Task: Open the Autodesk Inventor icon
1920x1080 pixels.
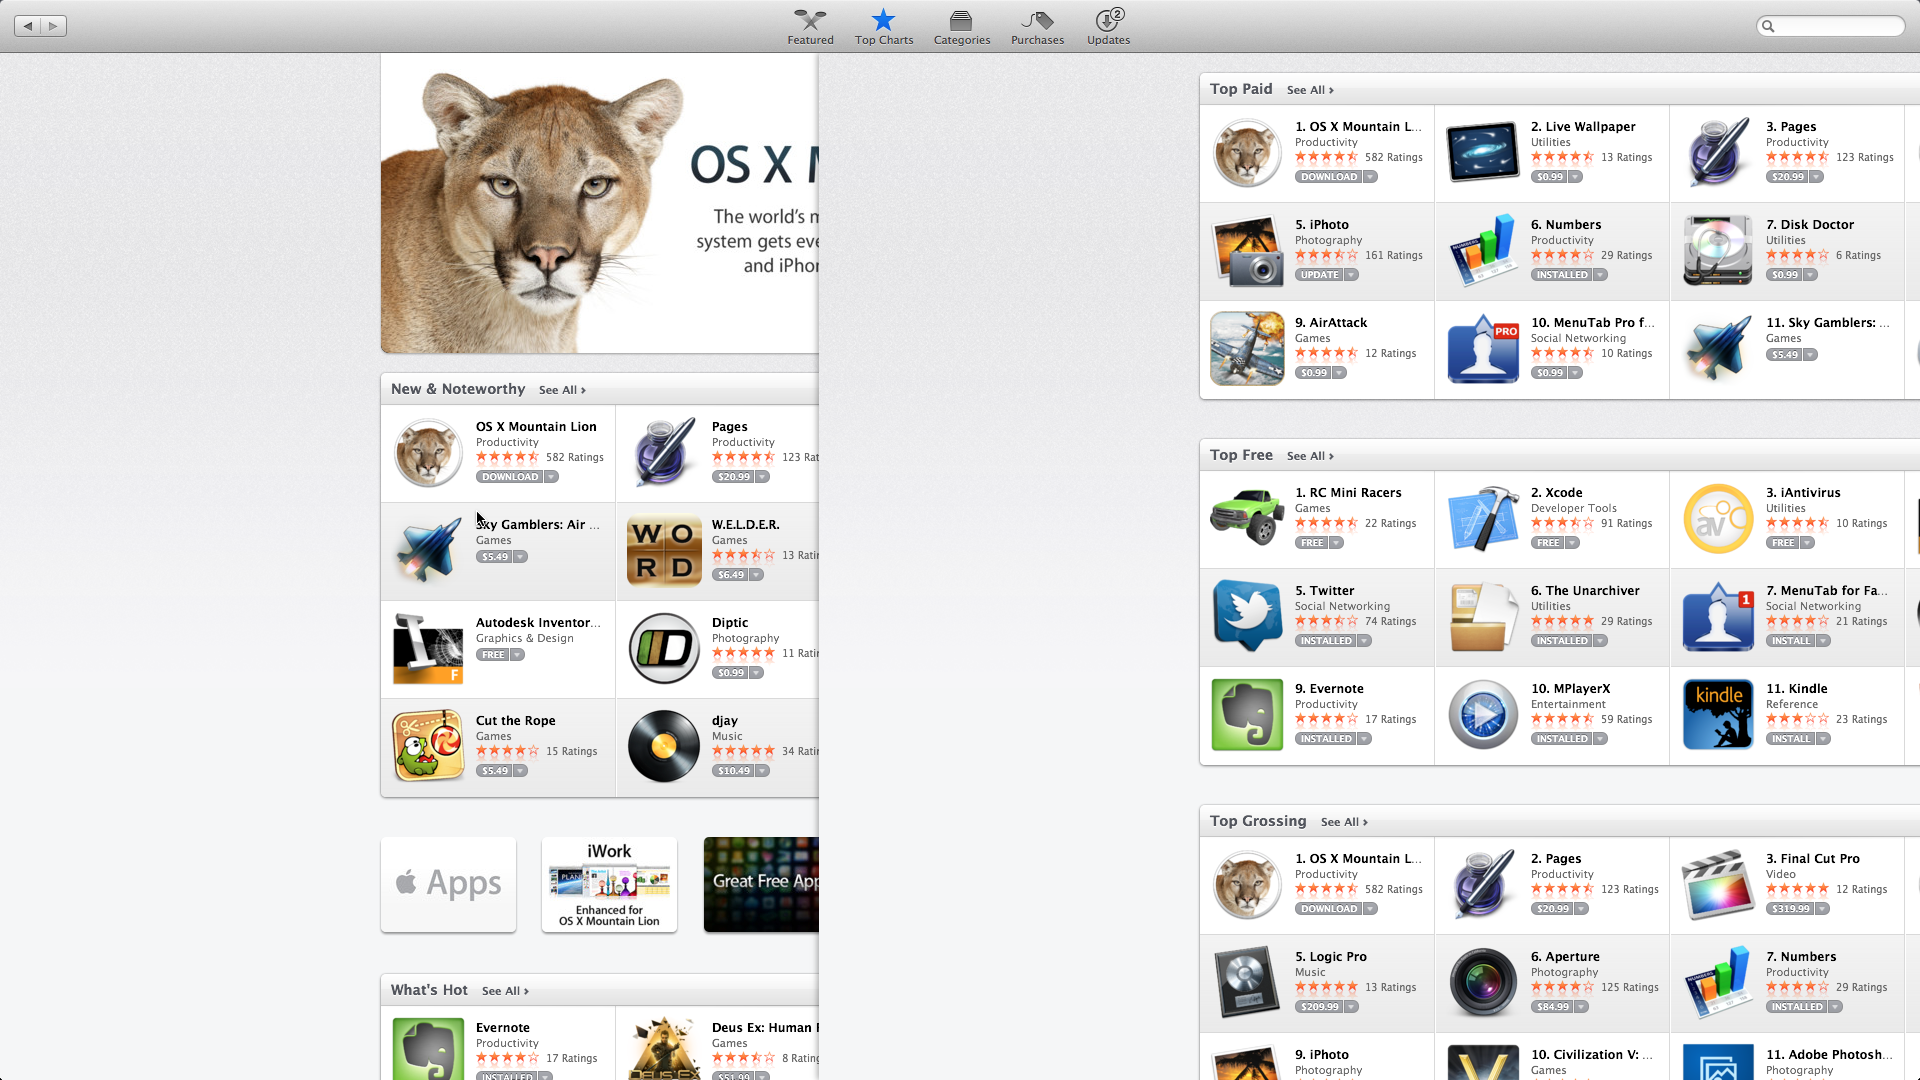Action: click(428, 649)
